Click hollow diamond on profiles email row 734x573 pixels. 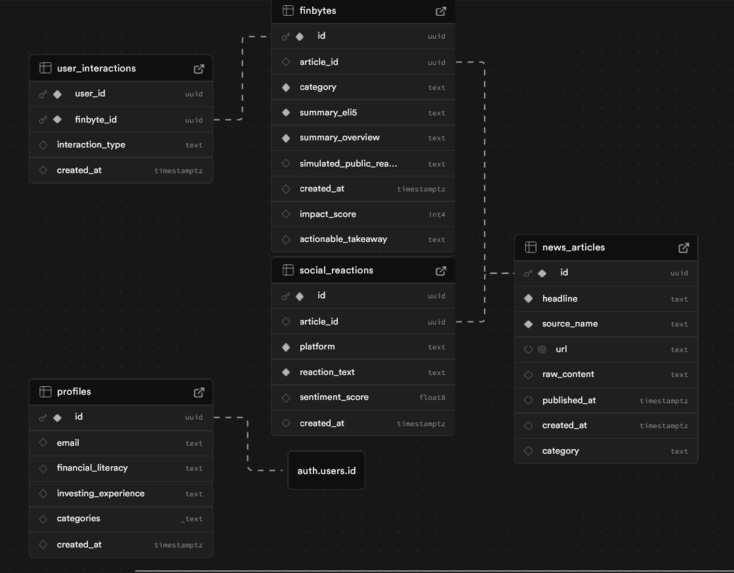point(43,443)
